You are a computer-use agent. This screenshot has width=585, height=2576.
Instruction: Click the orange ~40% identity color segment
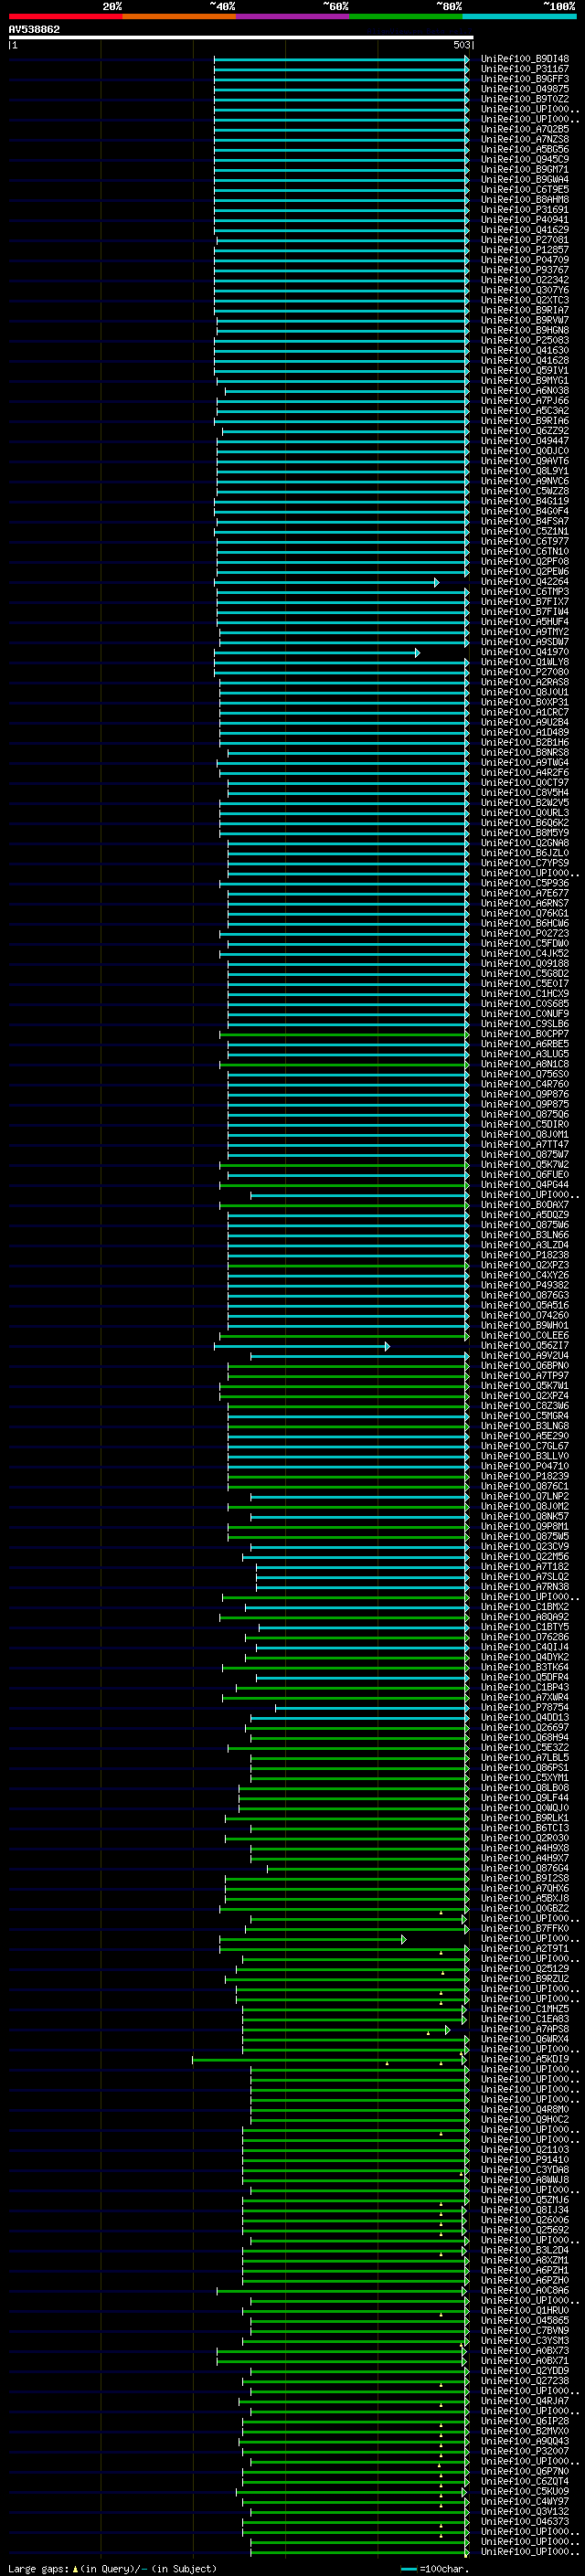pyautogui.click(x=179, y=16)
